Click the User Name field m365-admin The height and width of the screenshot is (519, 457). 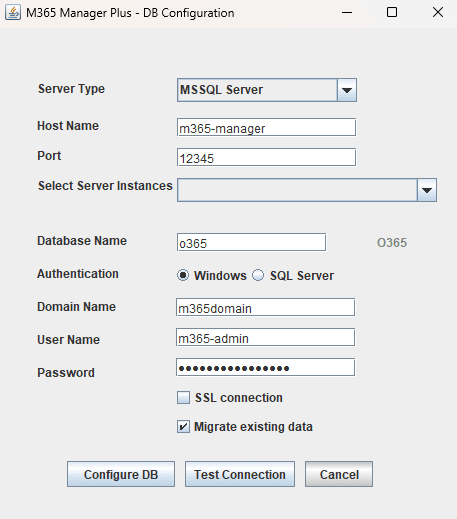pos(265,337)
